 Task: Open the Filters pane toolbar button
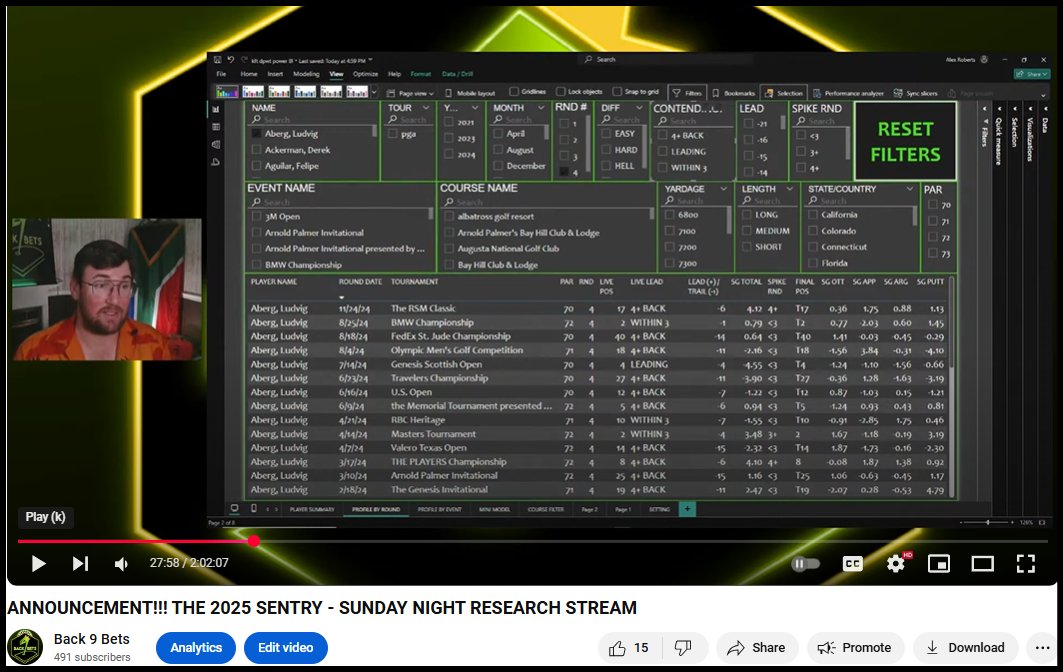pos(687,93)
